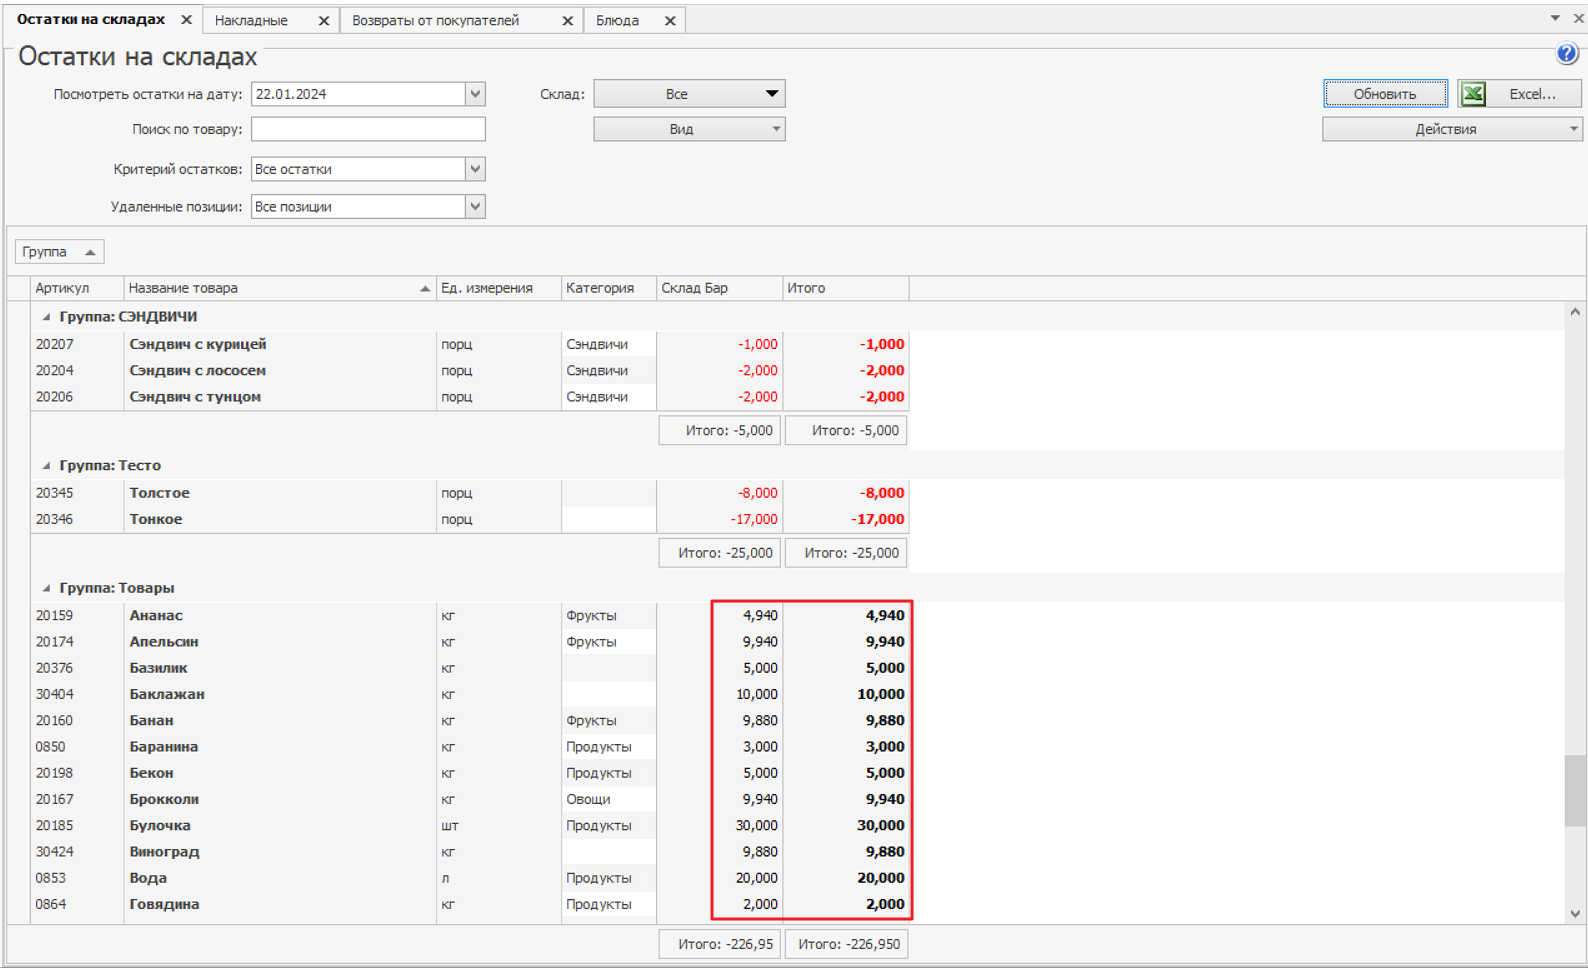The height and width of the screenshot is (968, 1588).
Task: Open the tab list dropdown arrow
Action: (1555, 18)
